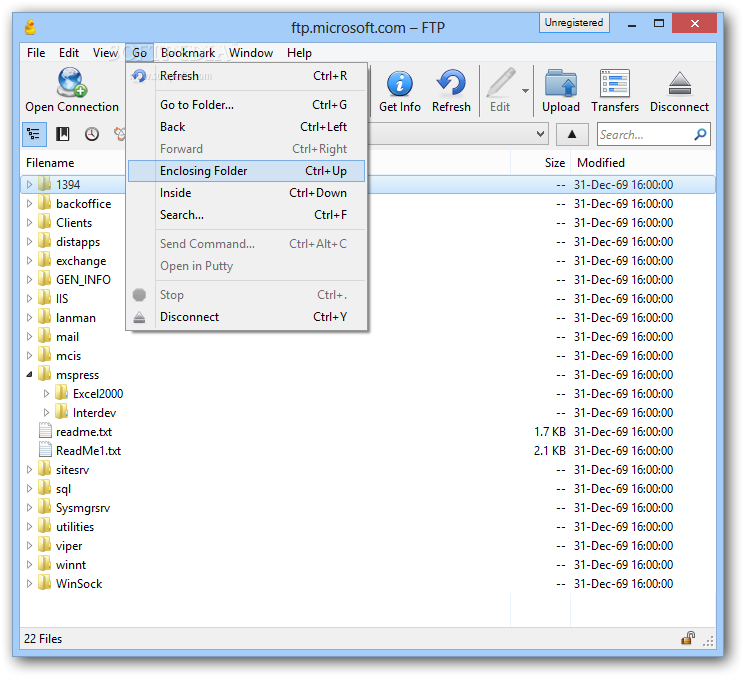The height and width of the screenshot is (677, 744).
Task: Select the IIS folder name
Action: 62,299
